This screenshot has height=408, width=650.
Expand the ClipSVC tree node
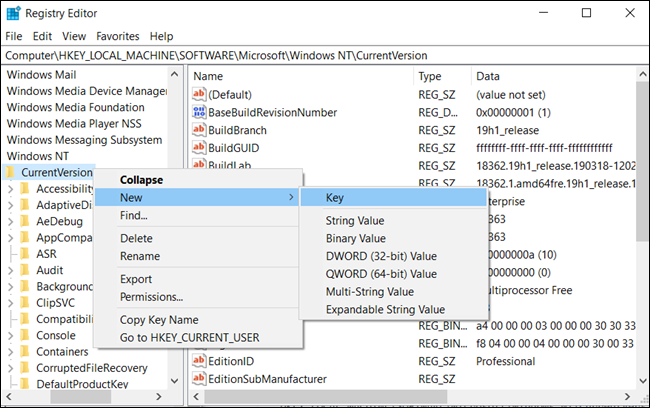click(11, 303)
